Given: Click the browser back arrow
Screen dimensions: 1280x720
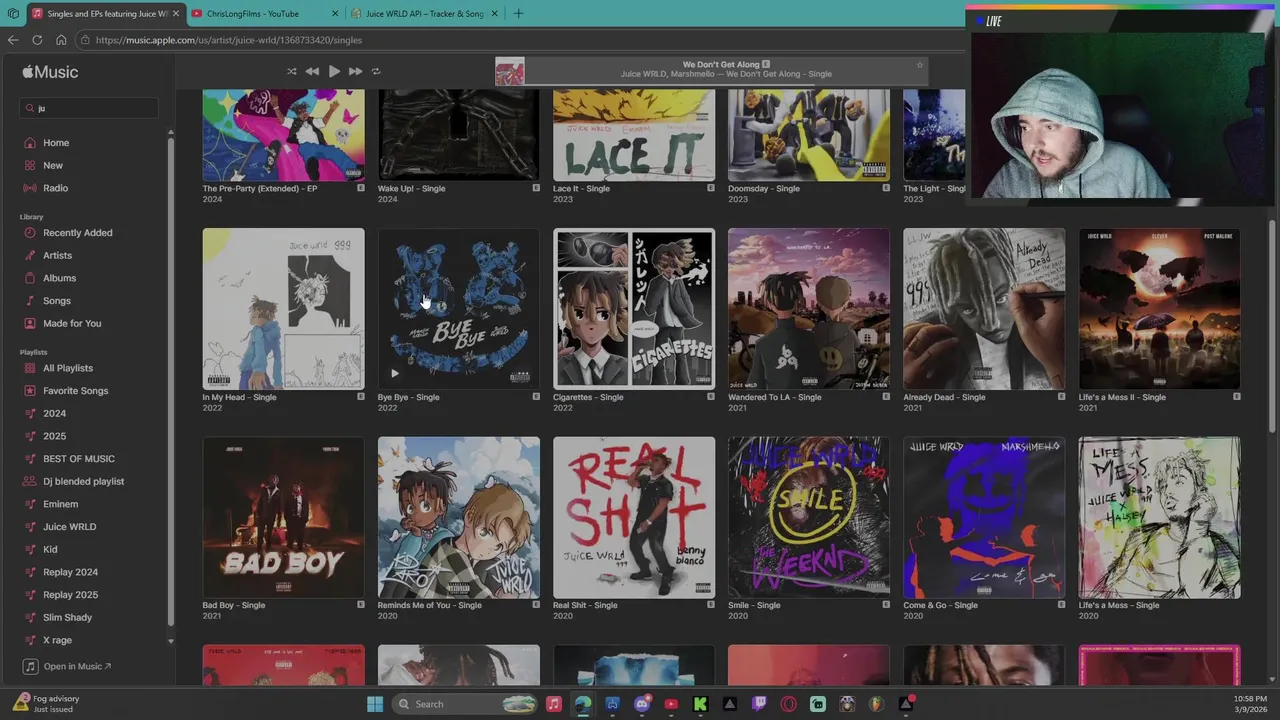Looking at the screenshot, I should click(13, 40).
